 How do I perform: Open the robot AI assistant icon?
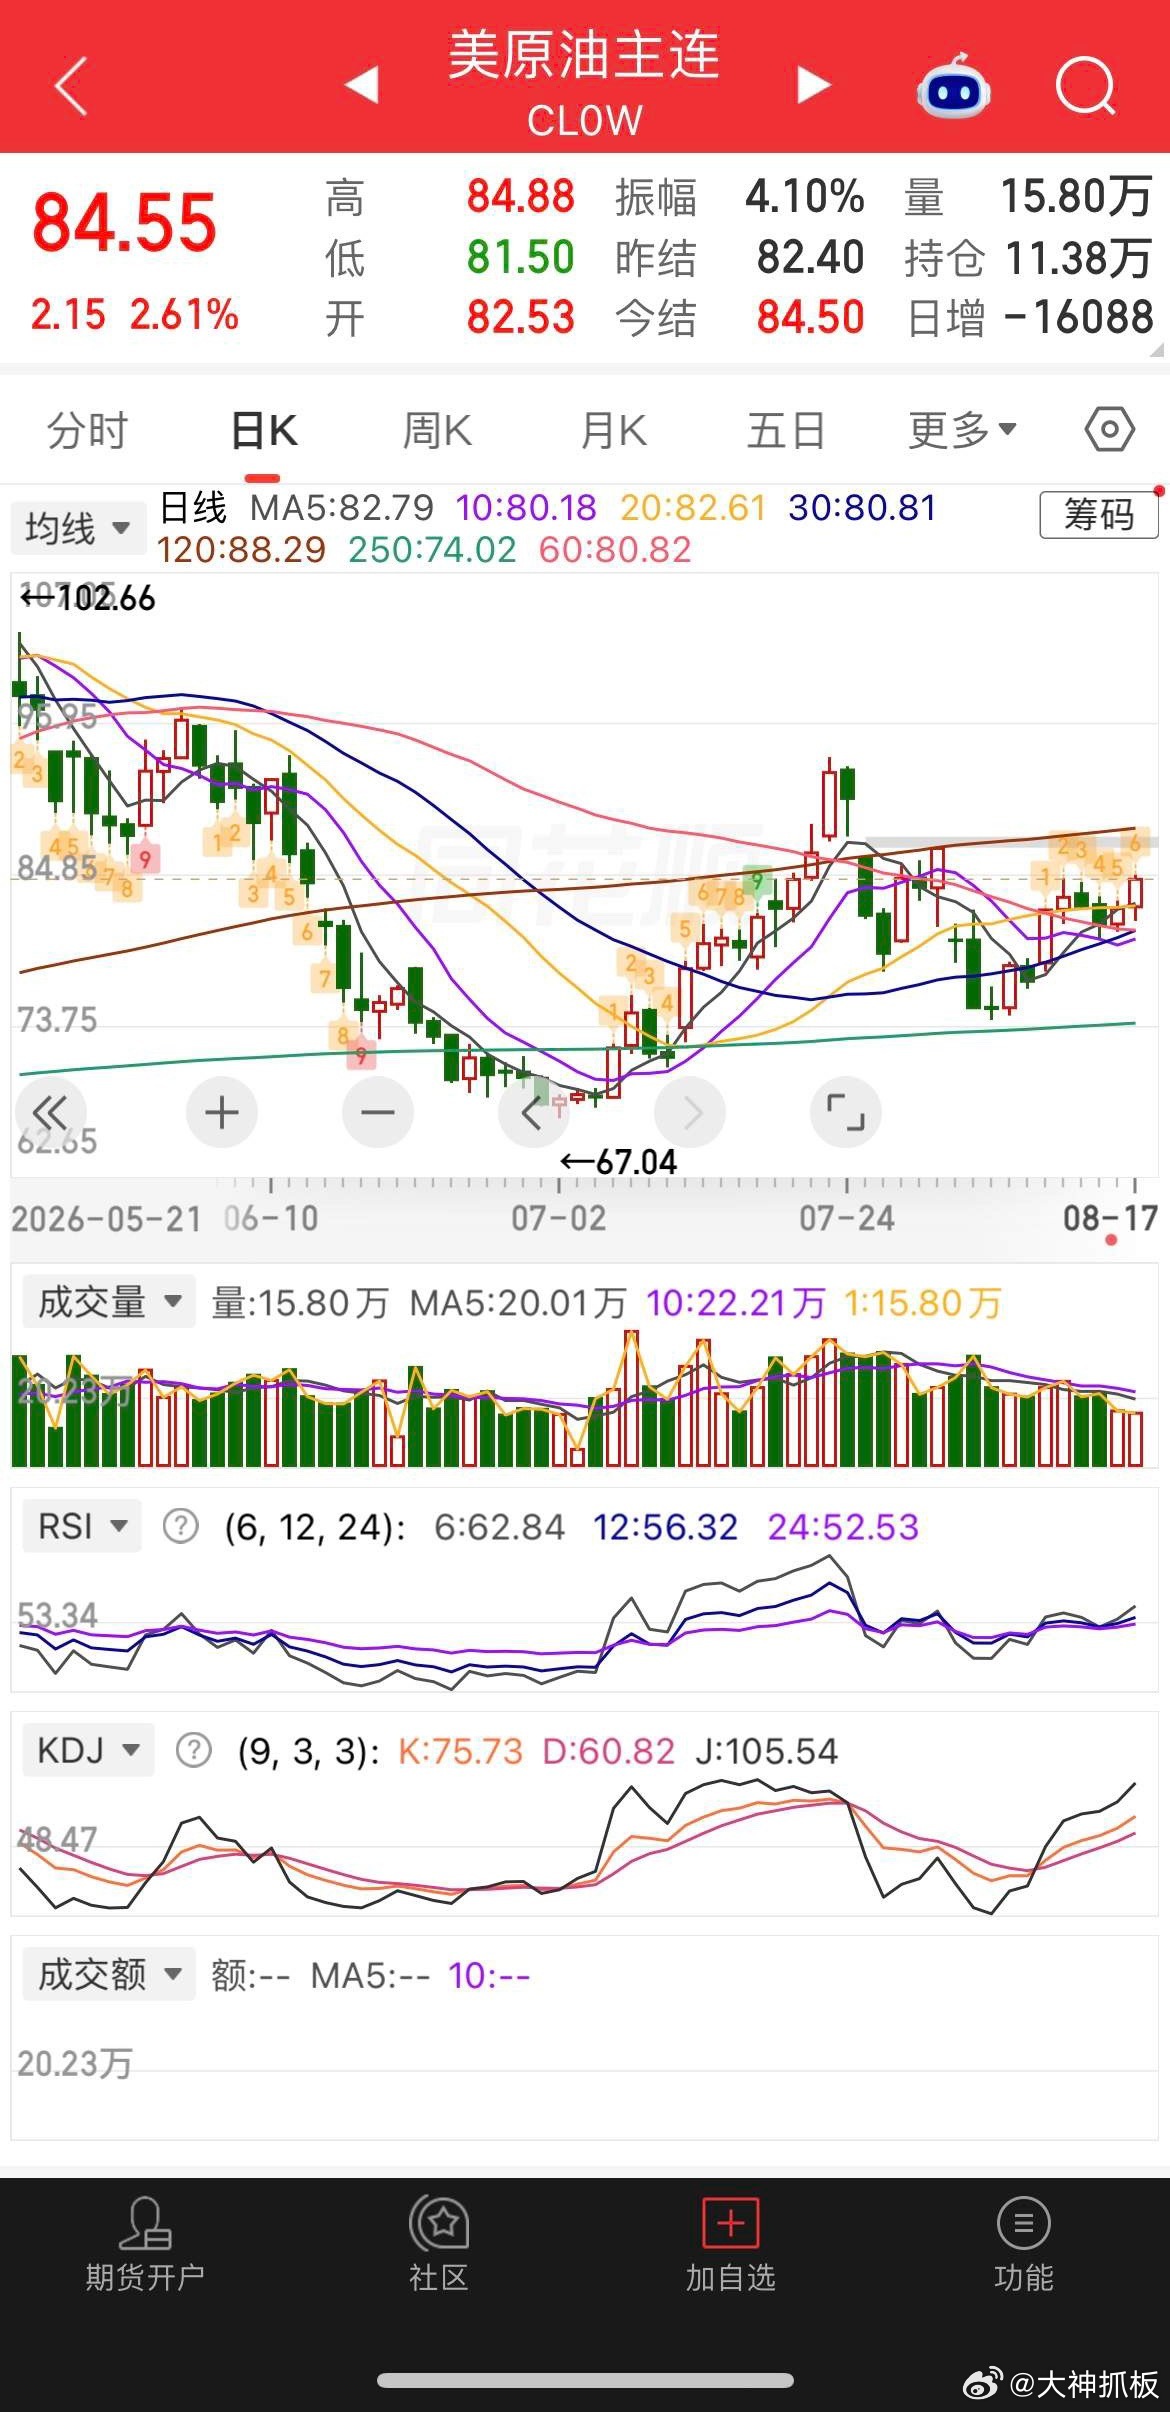[x=953, y=88]
